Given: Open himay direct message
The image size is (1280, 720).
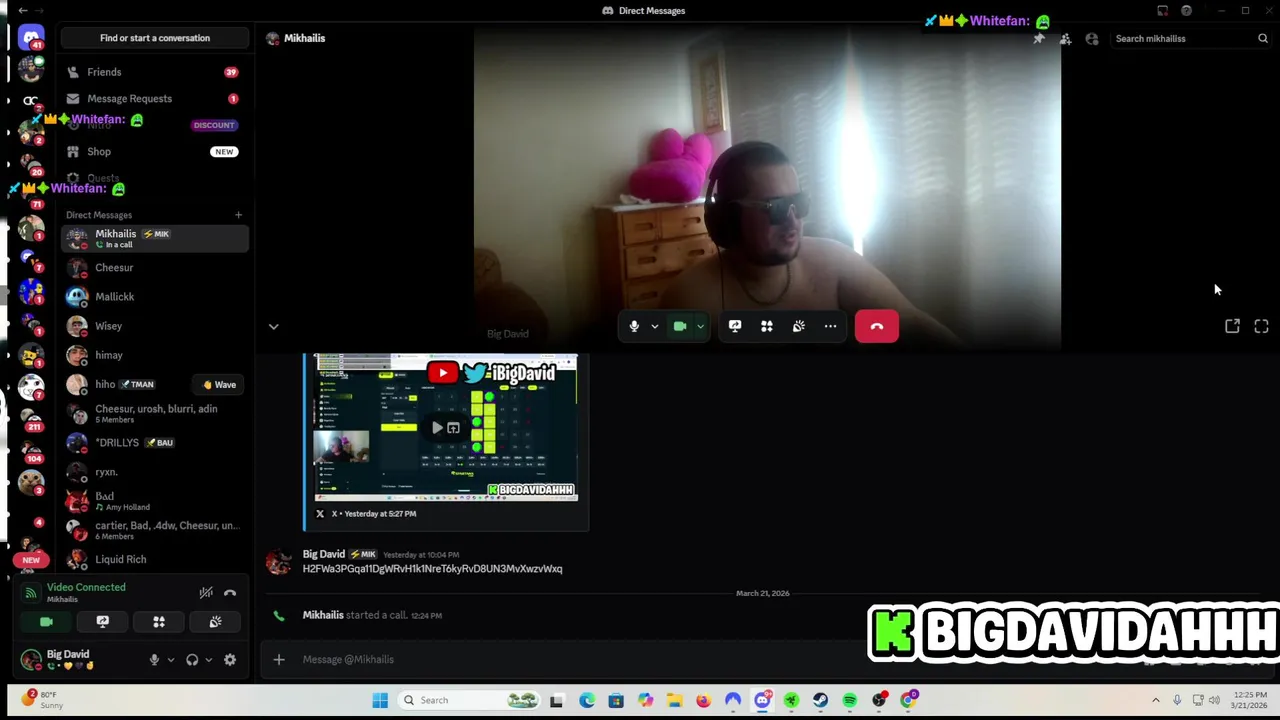Looking at the screenshot, I should tap(155, 355).
